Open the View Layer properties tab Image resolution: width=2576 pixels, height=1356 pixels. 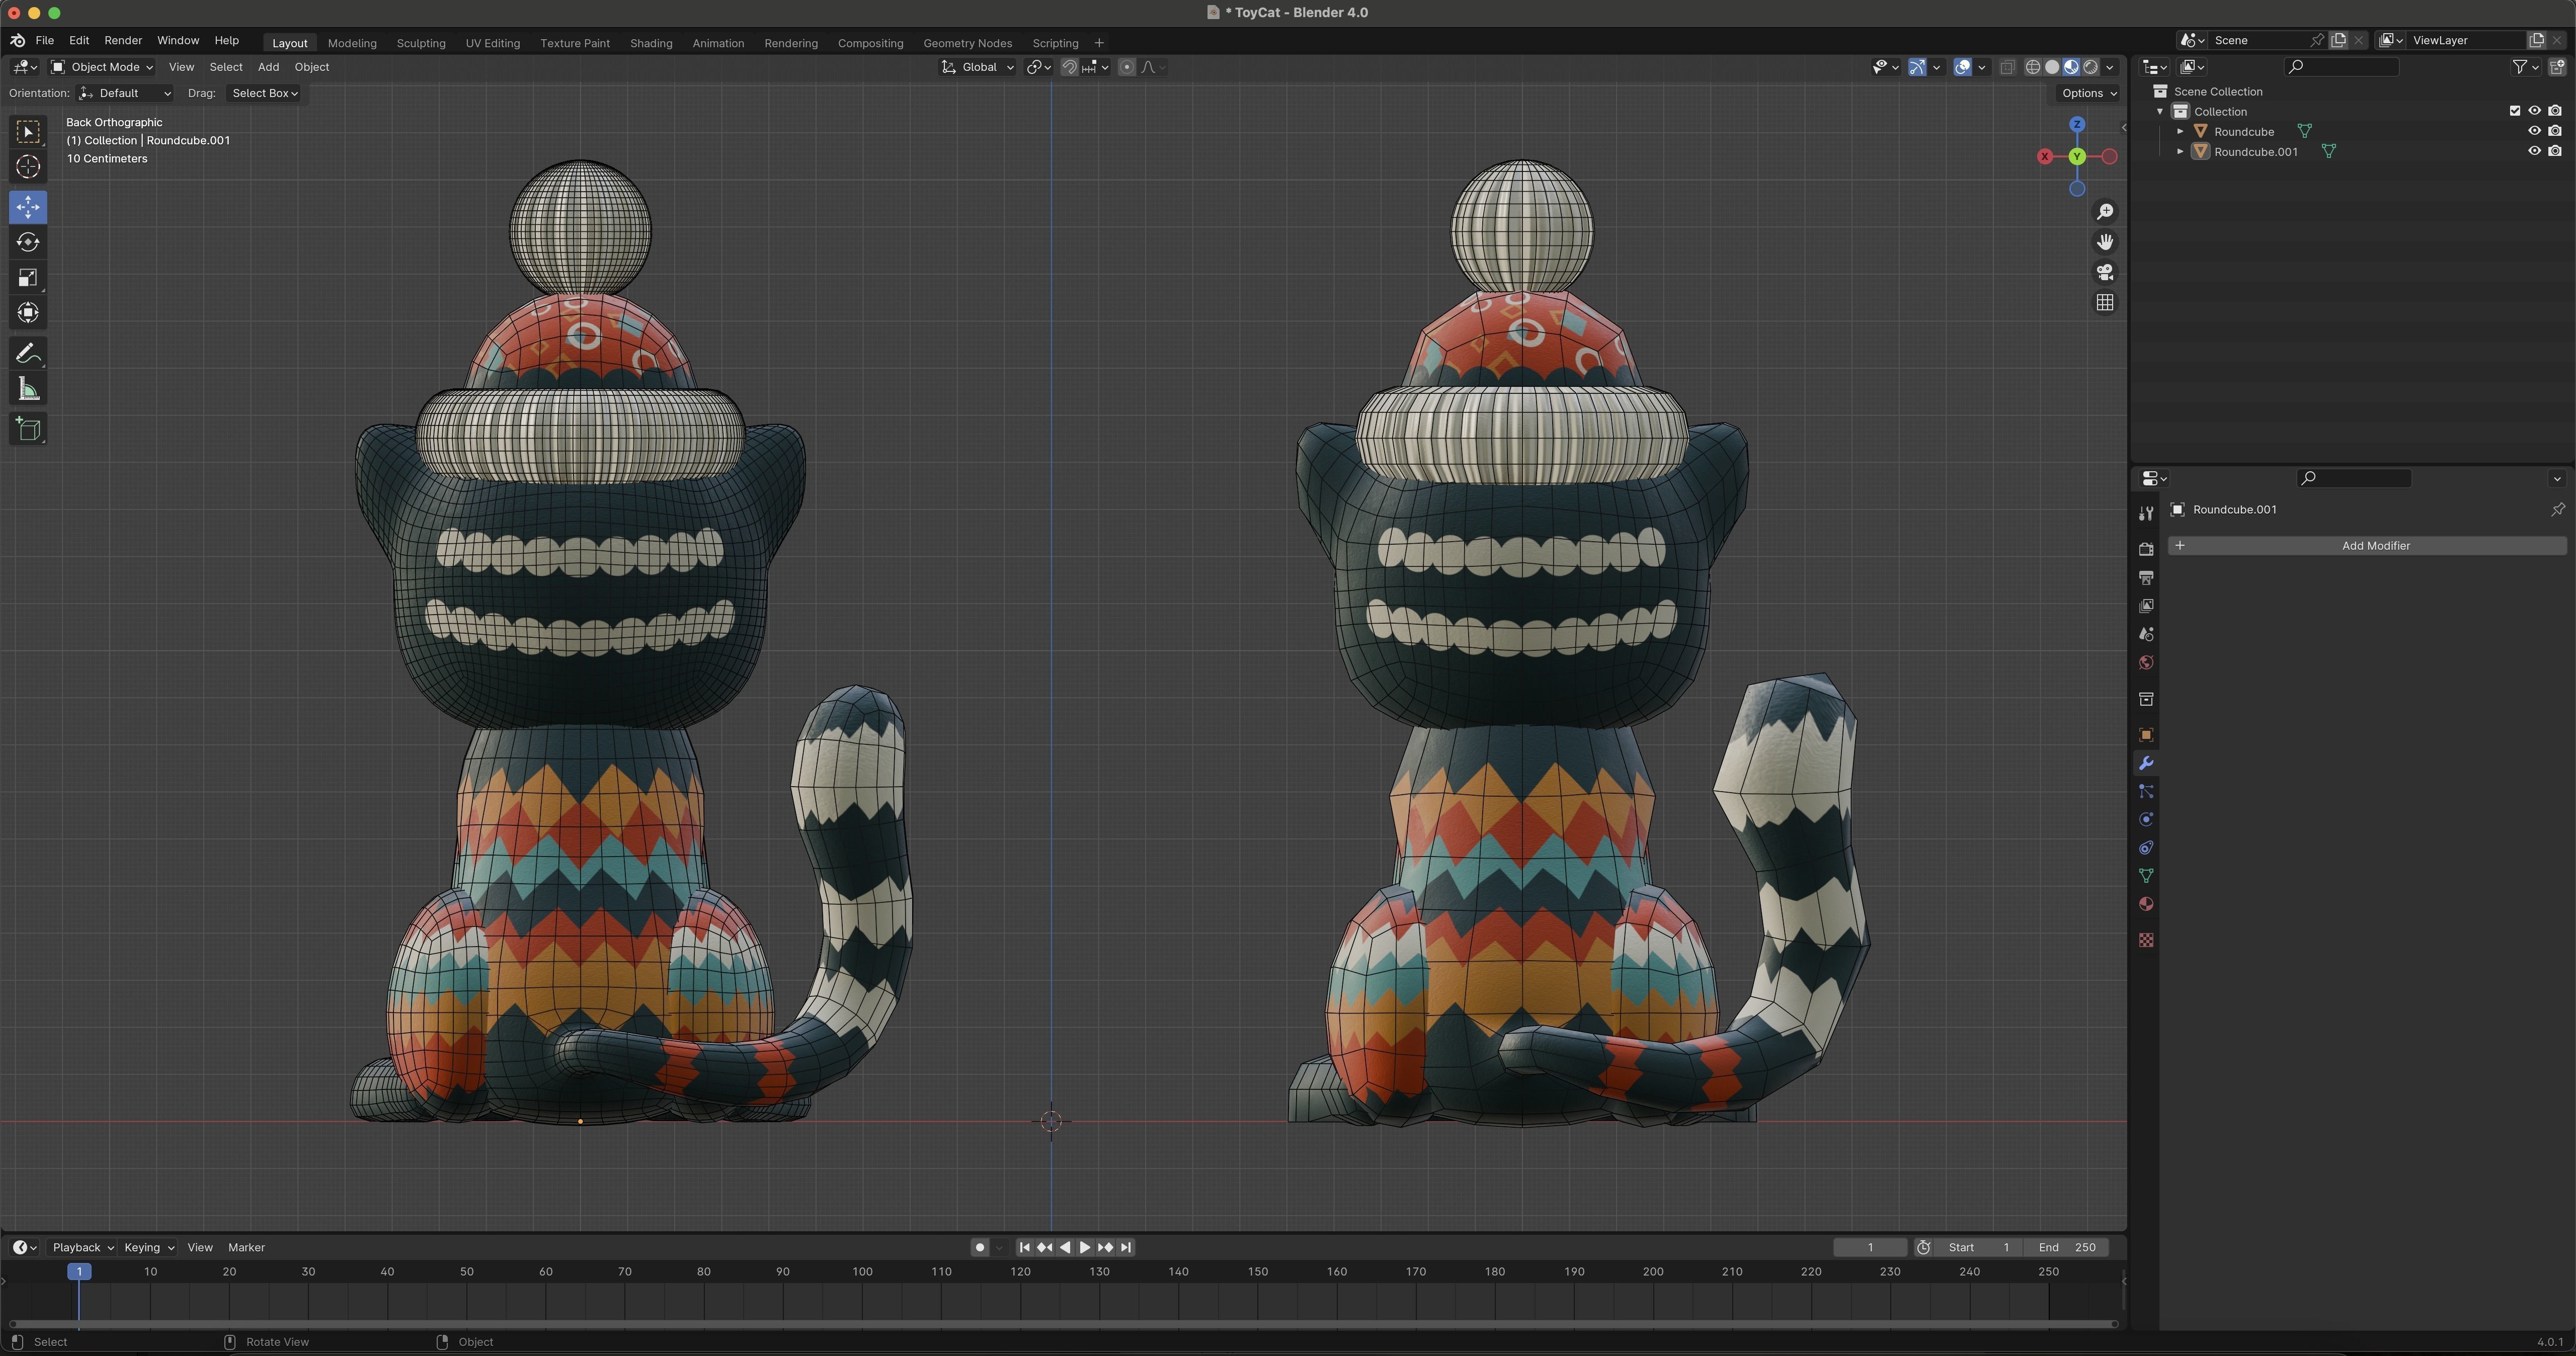click(2146, 606)
